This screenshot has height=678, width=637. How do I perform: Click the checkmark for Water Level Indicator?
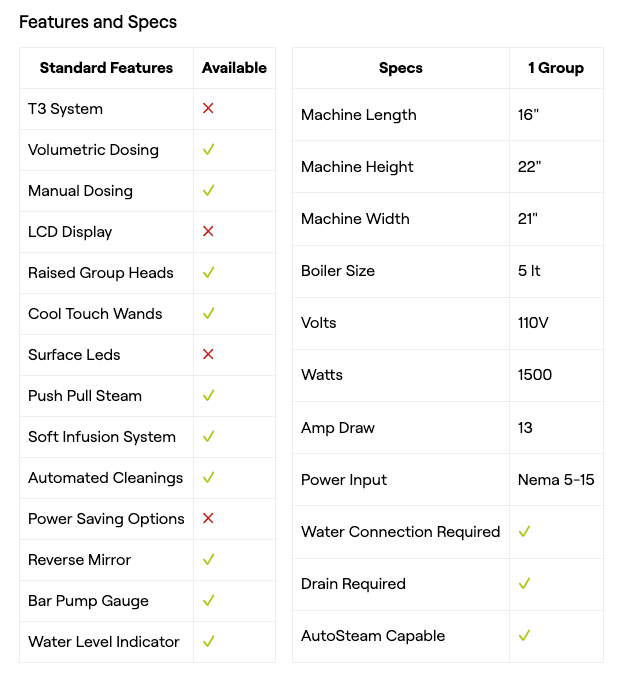coord(208,641)
